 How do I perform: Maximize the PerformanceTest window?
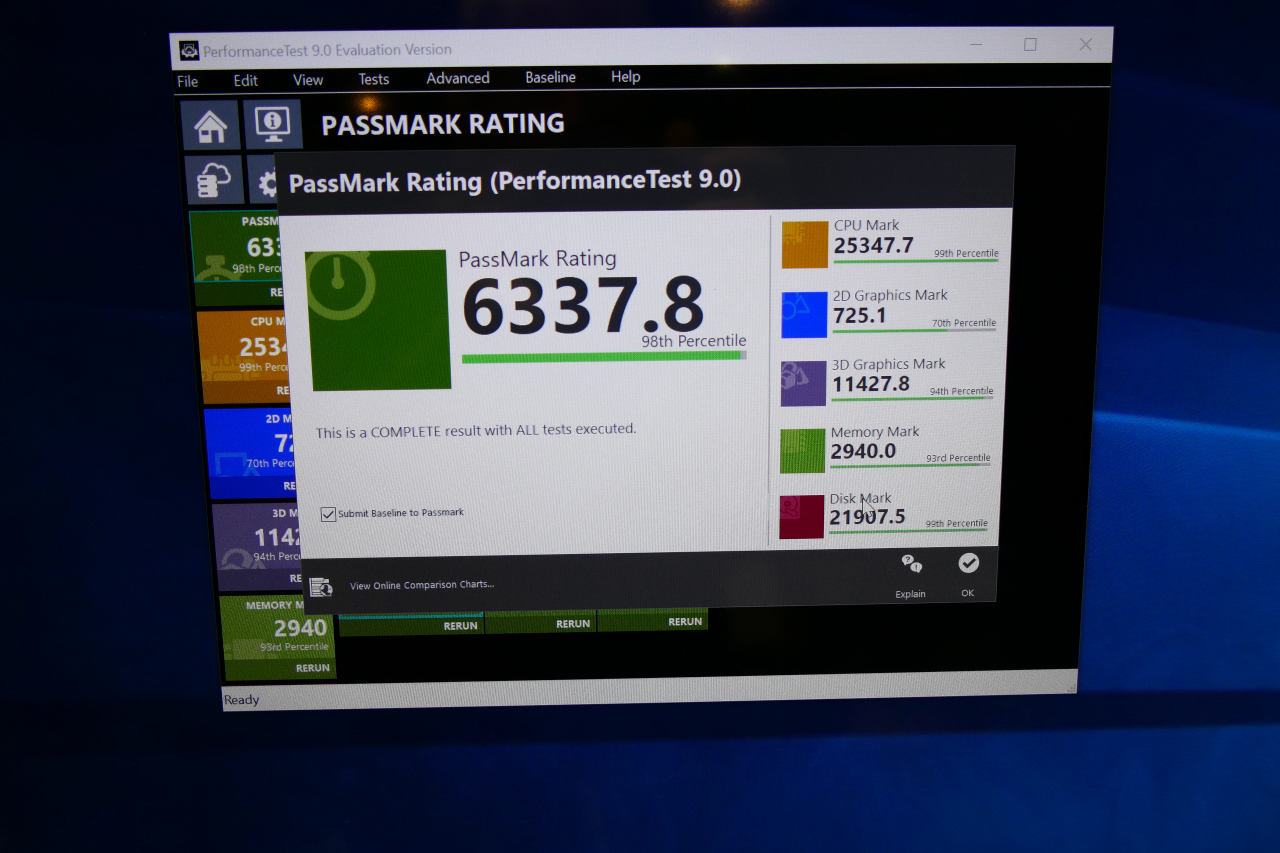(1030, 45)
